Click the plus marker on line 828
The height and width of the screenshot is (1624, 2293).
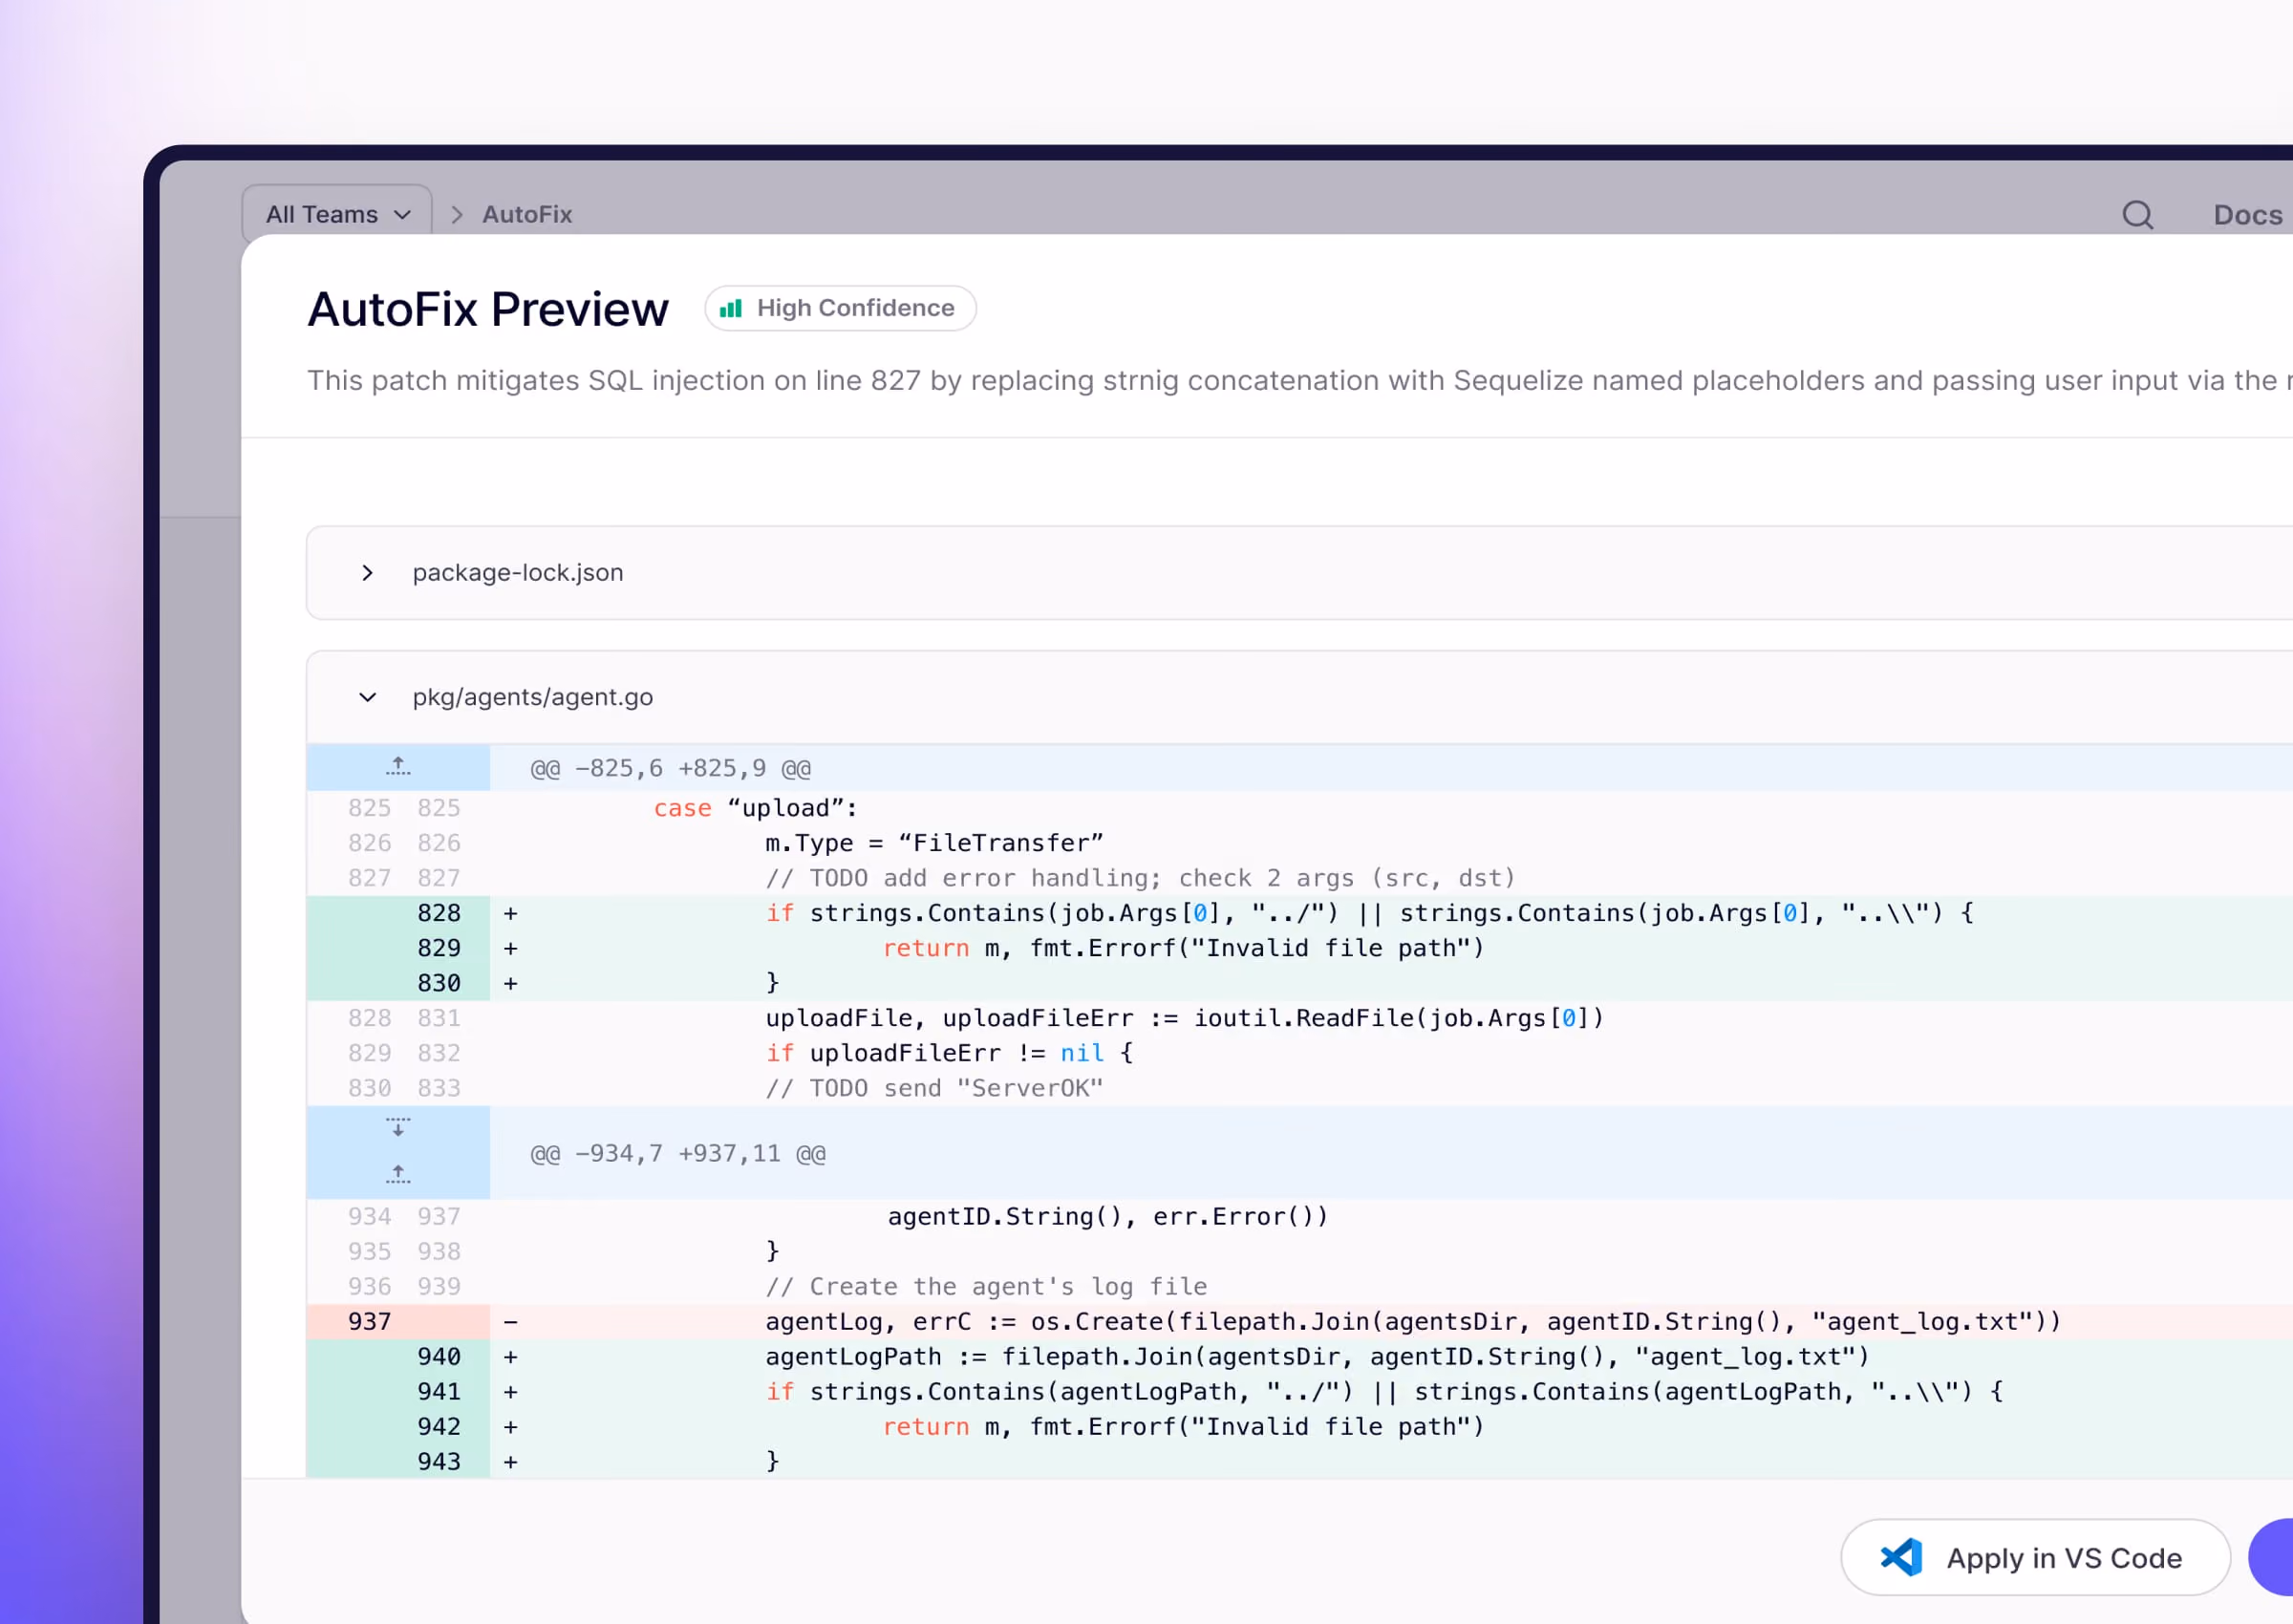[x=510, y=913]
